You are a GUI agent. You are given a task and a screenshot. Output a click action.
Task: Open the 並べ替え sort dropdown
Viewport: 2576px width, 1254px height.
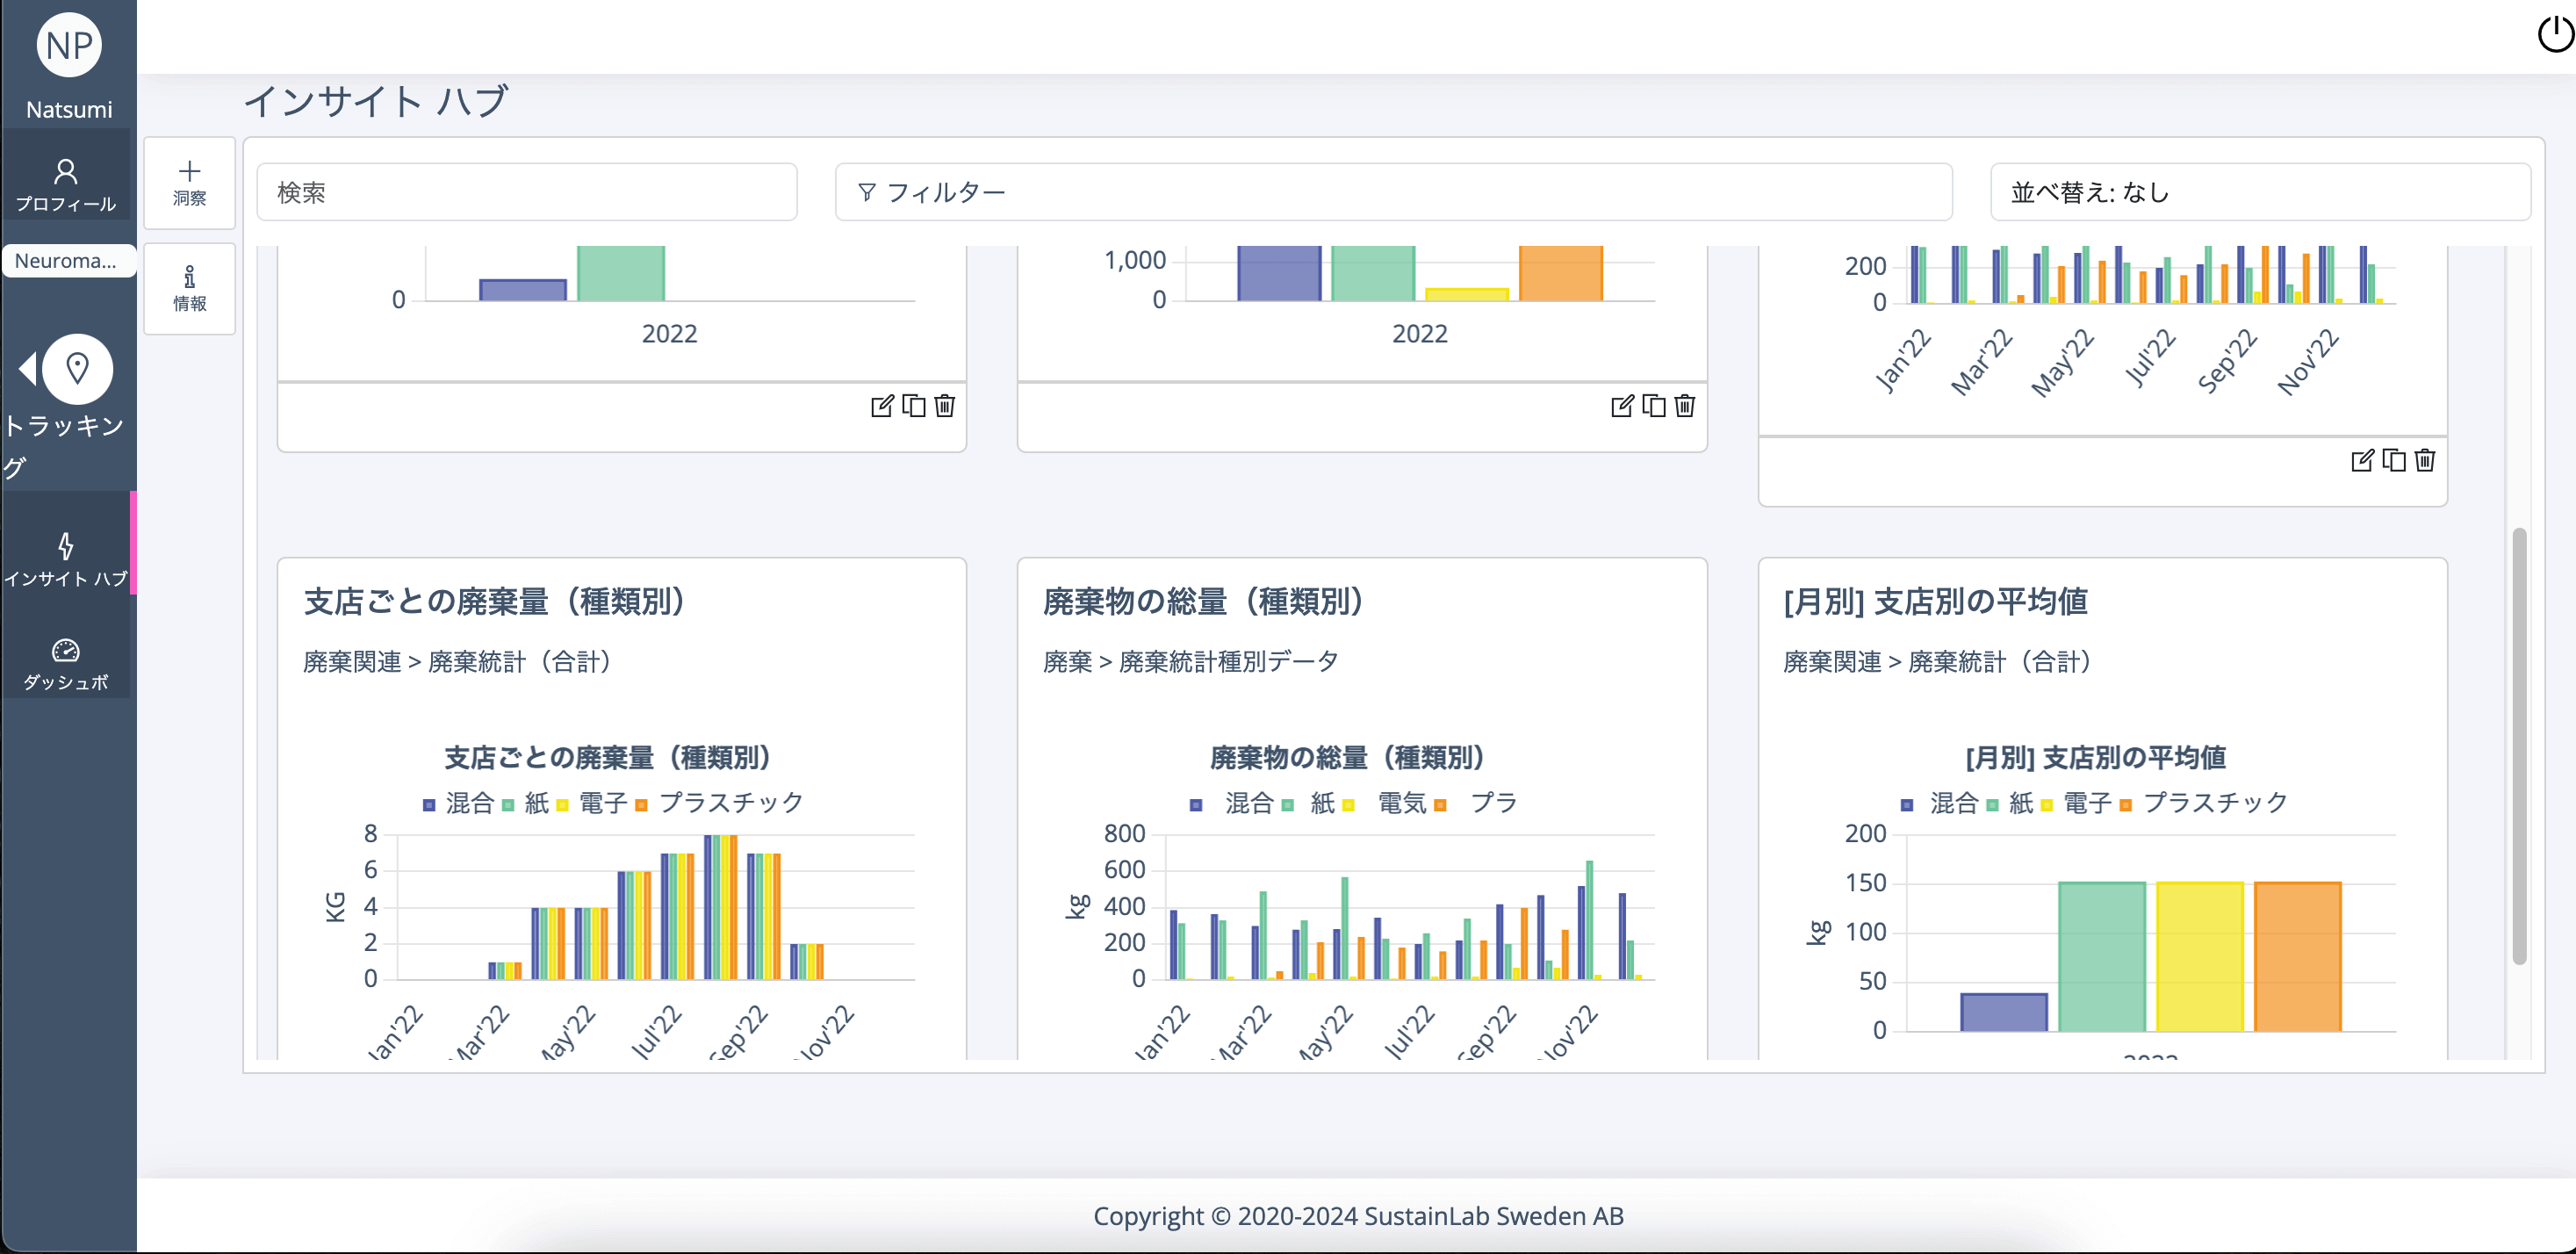pos(2259,192)
